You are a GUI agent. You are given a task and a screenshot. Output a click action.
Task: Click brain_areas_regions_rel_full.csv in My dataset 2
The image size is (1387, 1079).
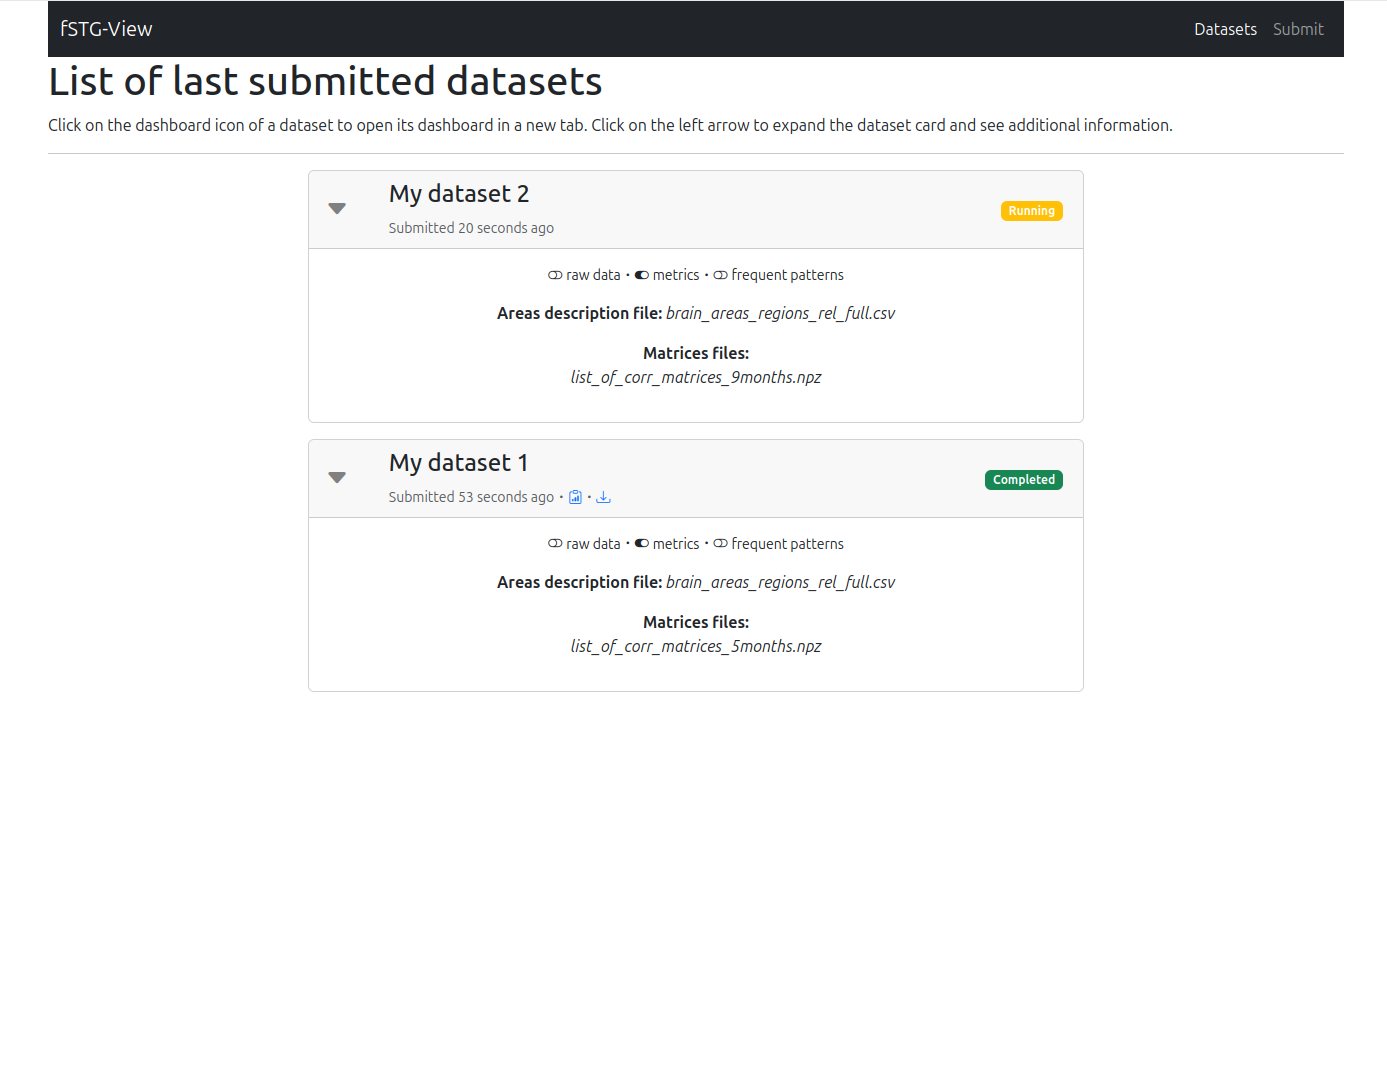[780, 313]
